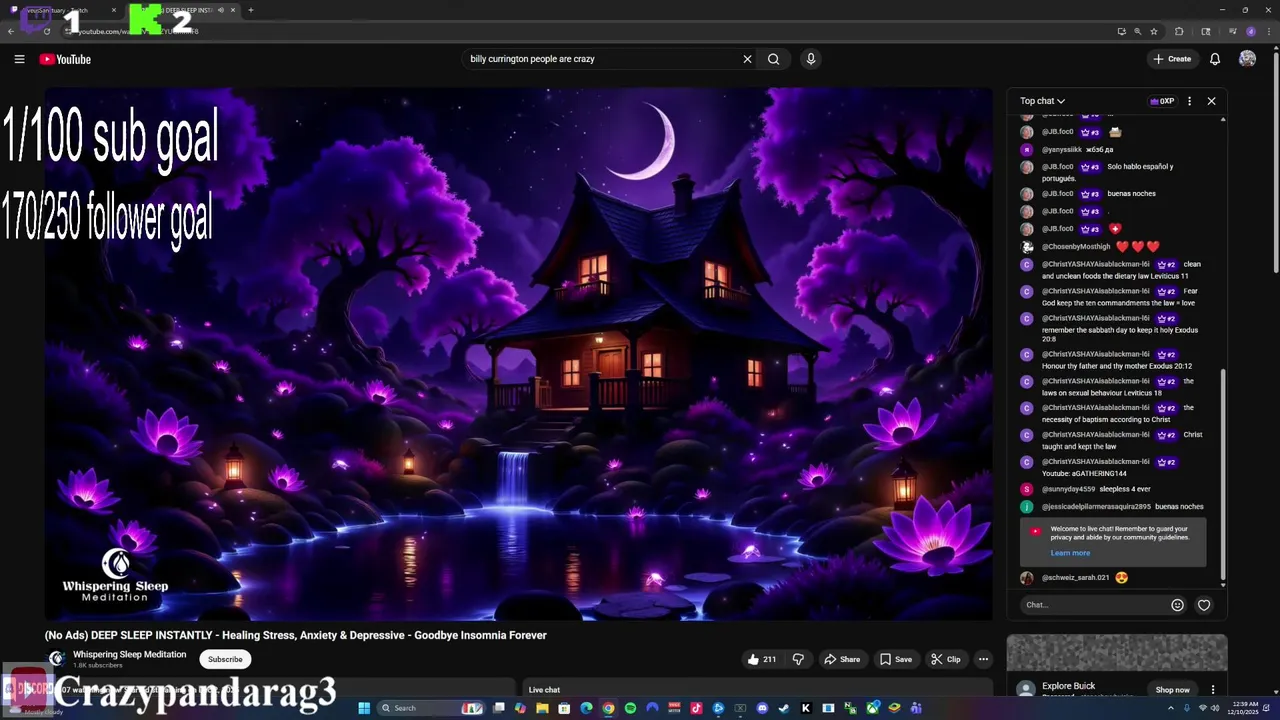Click @jessicadelpilarmerasaquira2895 chat message
The width and height of the screenshot is (1280, 720).
click(1114, 507)
